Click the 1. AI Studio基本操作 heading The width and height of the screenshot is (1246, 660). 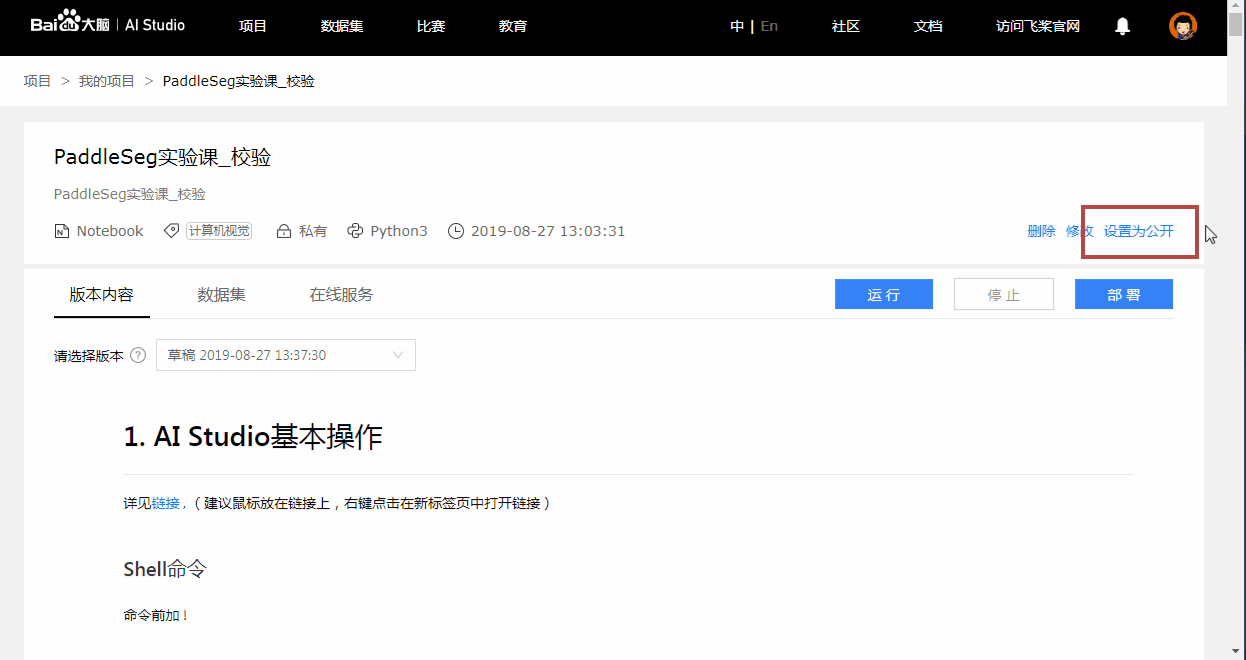253,437
